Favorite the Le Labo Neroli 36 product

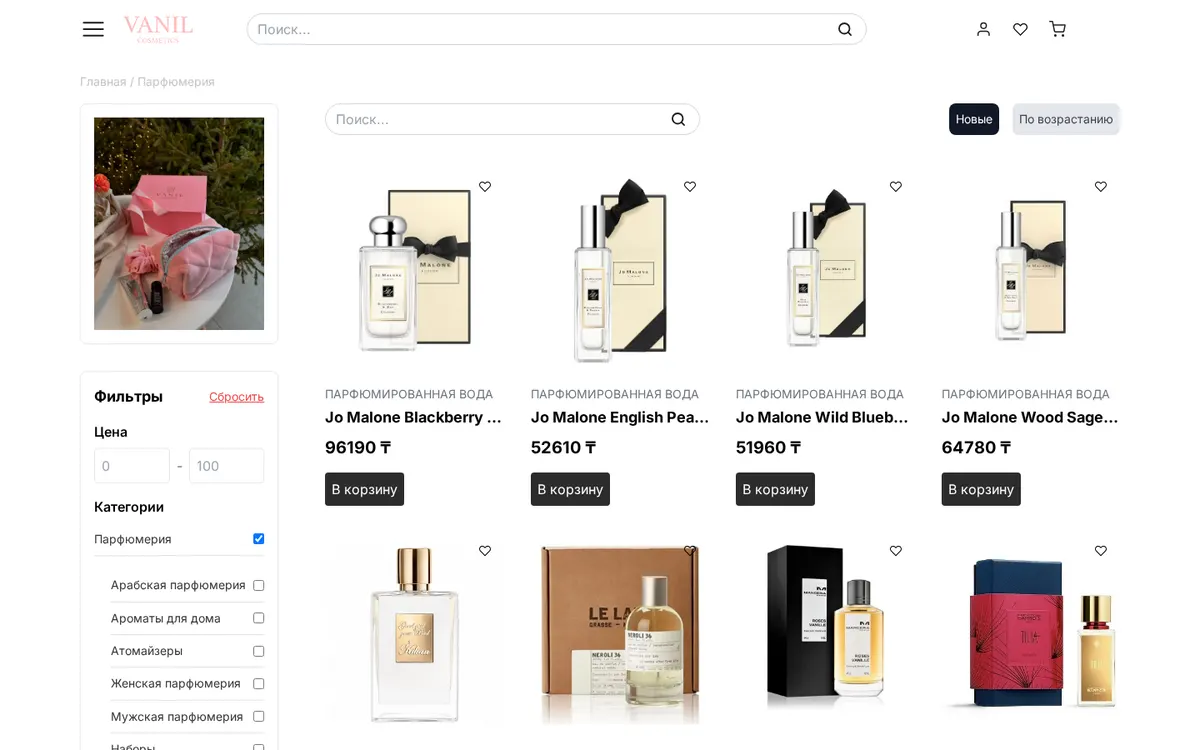pyautogui.click(x=690, y=550)
